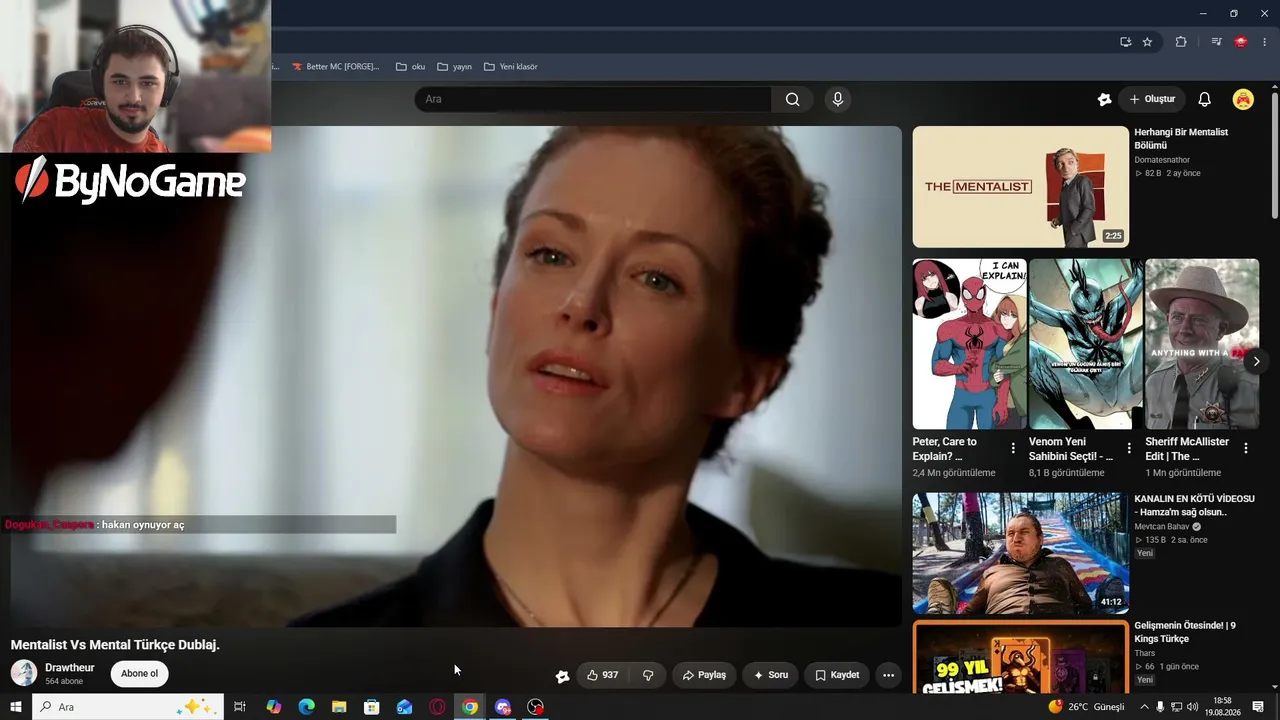Open Windows notification center icon

(1258, 707)
